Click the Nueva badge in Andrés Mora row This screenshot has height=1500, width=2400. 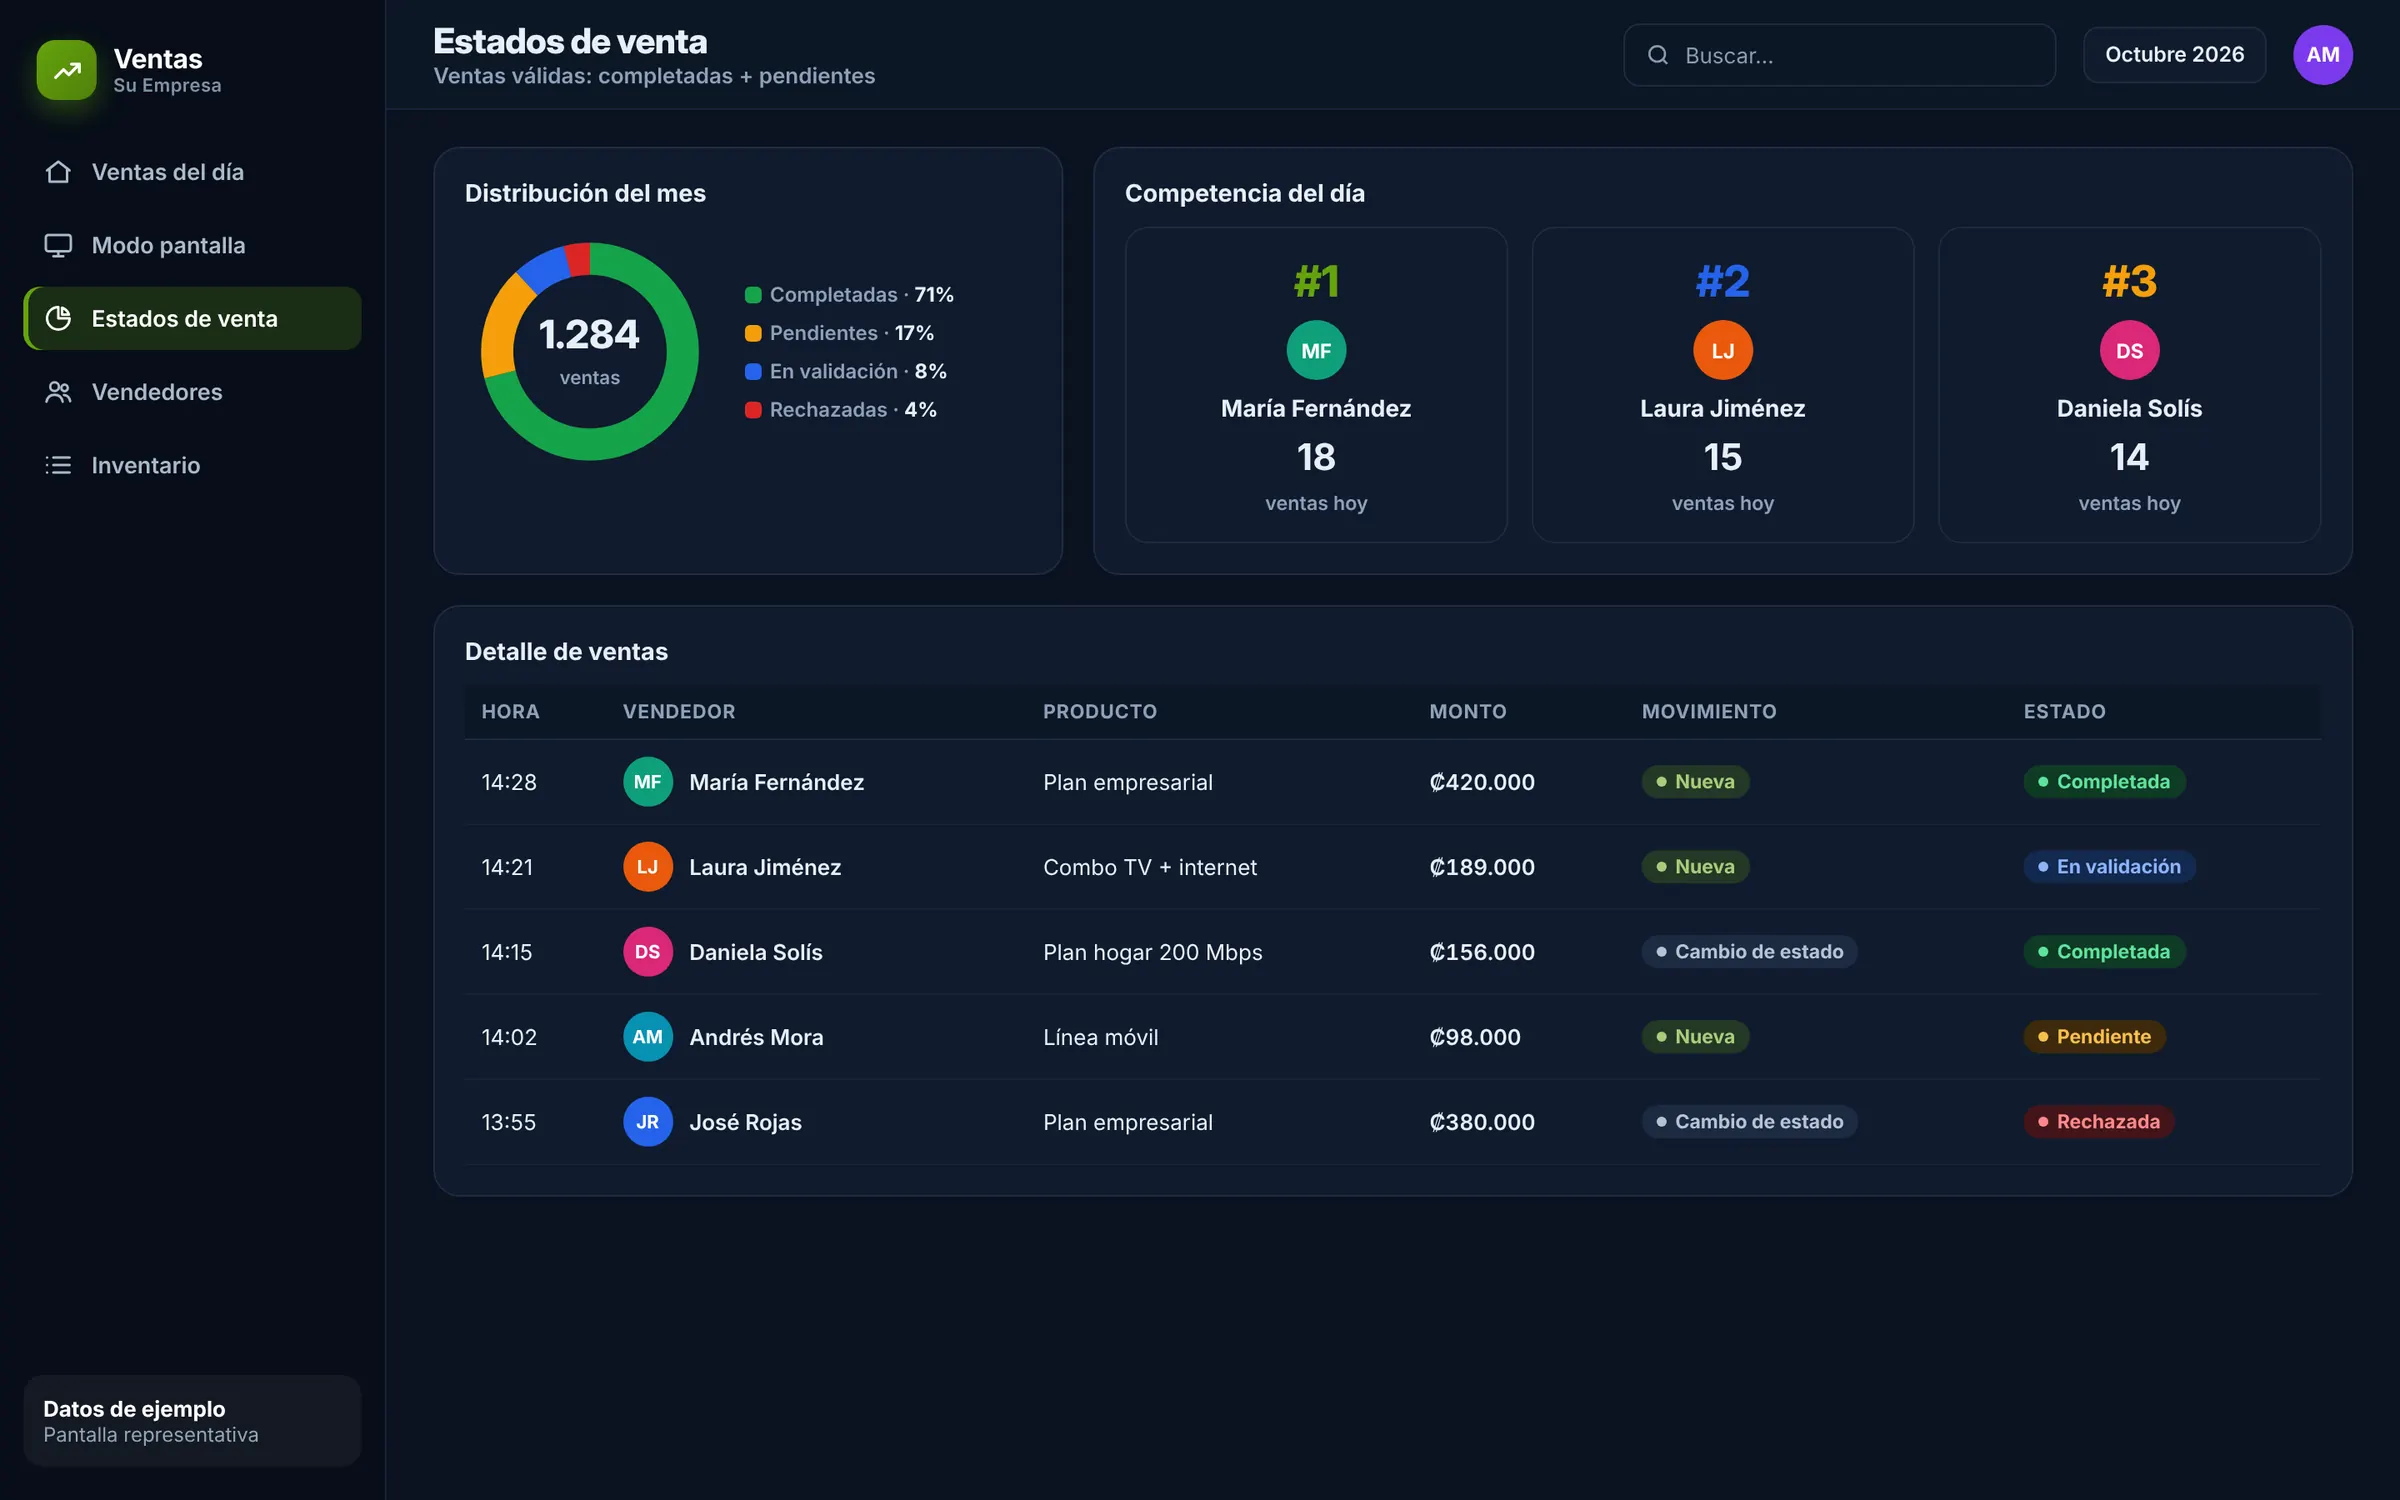coord(1695,1037)
